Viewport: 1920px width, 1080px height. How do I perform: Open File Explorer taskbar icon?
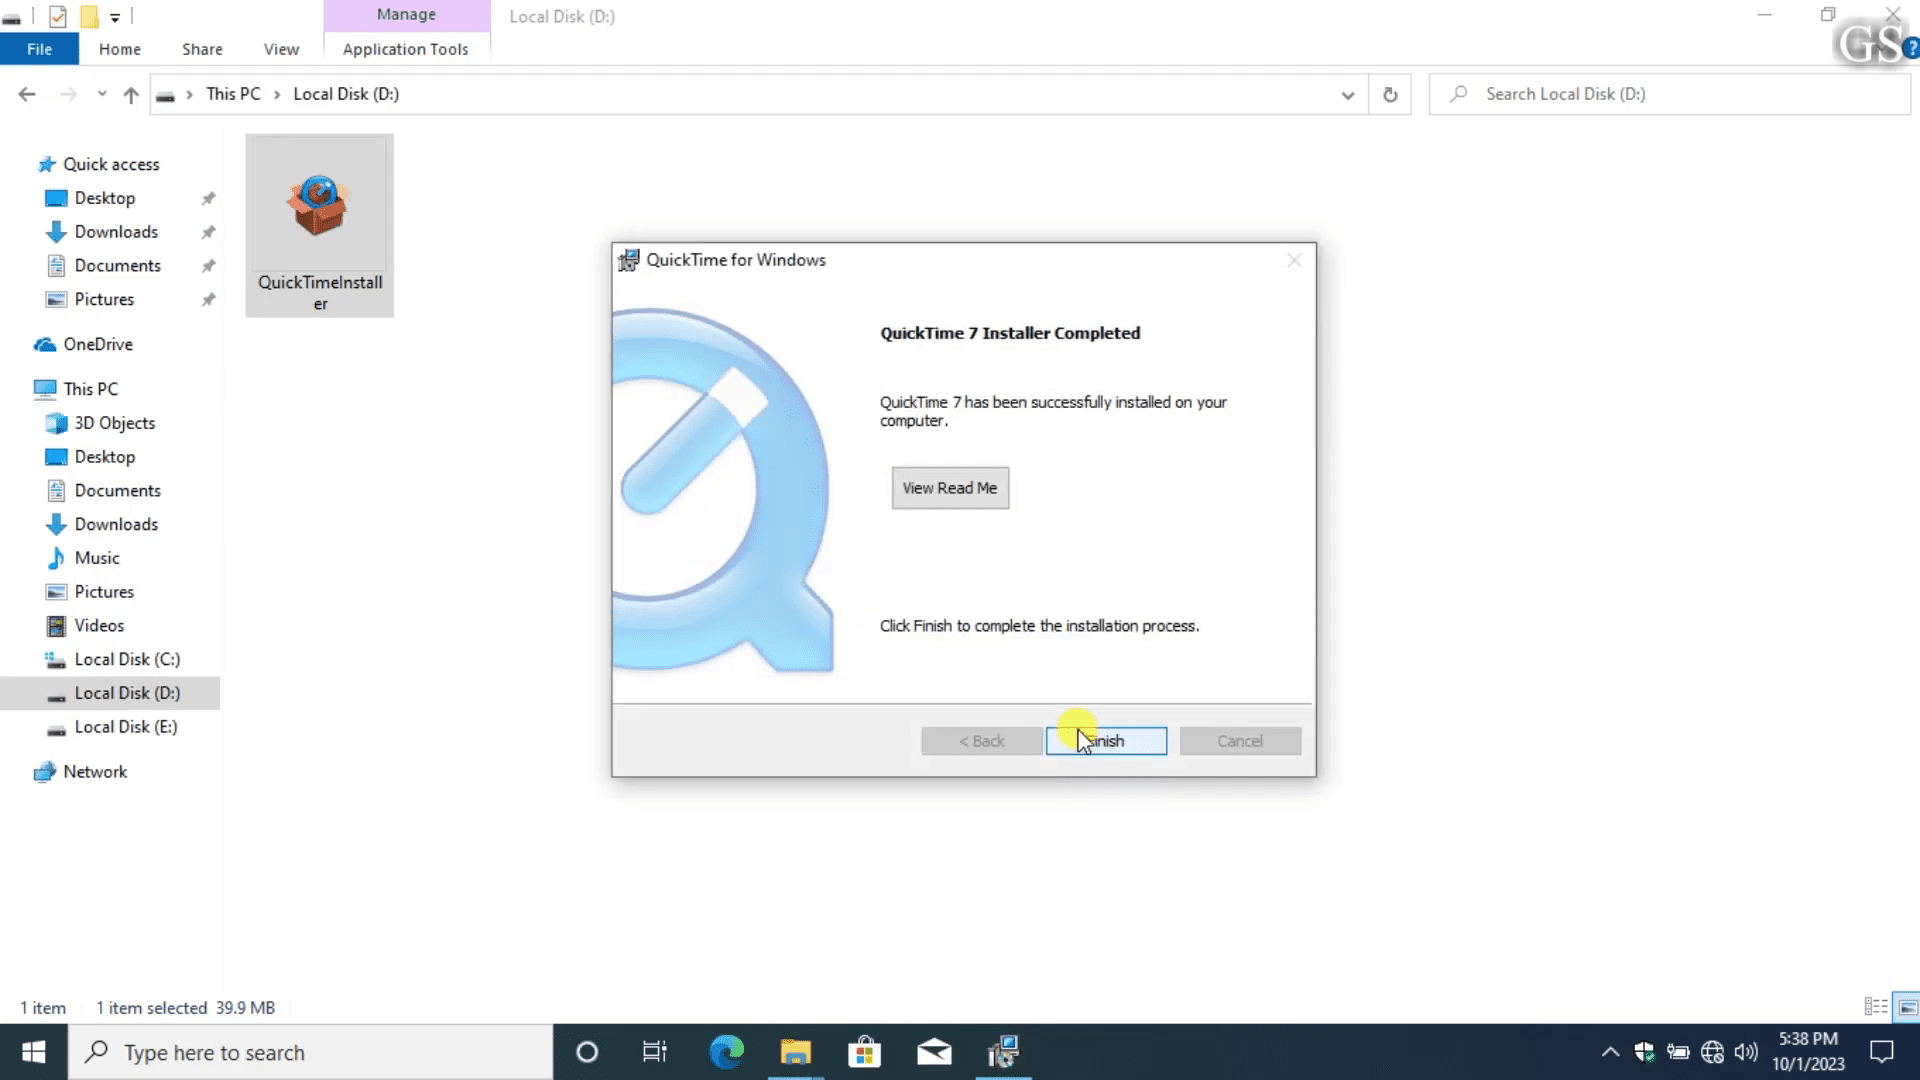pos(796,1052)
